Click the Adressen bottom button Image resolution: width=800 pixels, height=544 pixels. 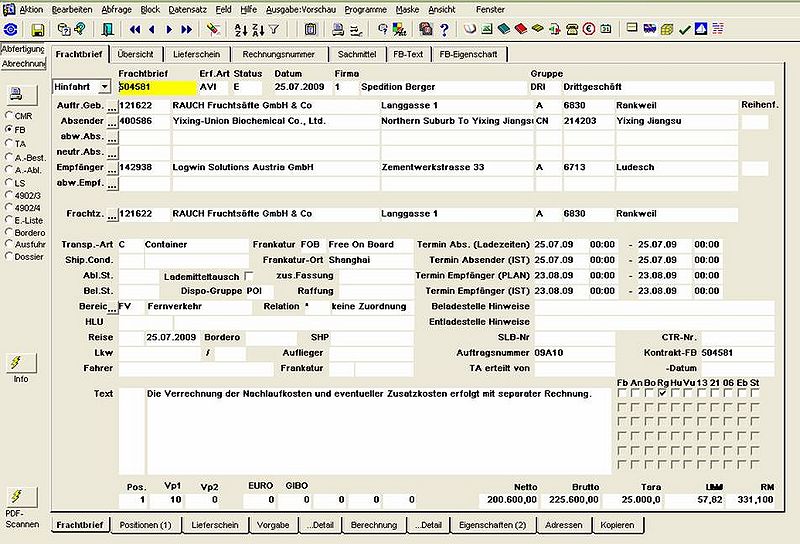coord(563,525)
